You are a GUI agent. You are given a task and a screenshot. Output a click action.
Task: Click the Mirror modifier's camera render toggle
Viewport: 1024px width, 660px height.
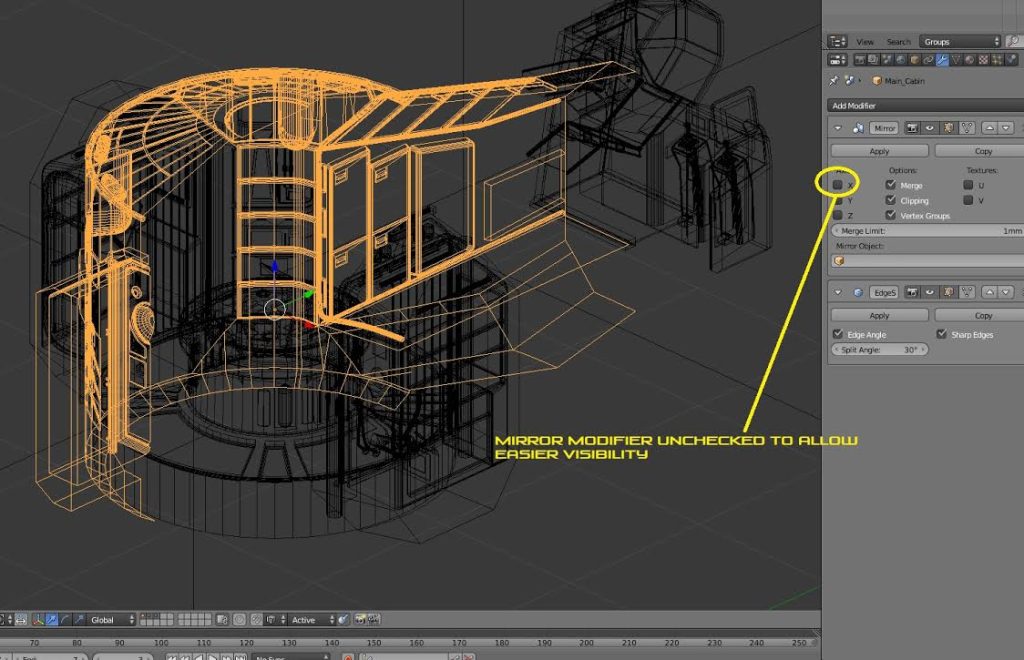(912, 126)
